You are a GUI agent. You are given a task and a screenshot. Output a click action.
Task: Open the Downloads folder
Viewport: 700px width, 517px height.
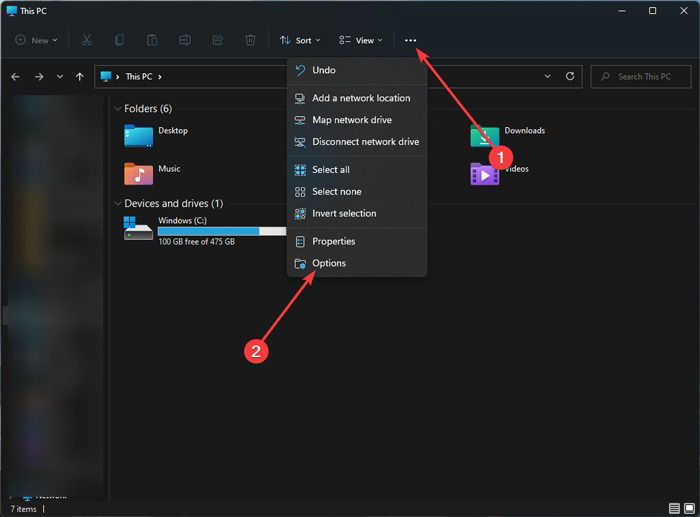coord(507,136)
